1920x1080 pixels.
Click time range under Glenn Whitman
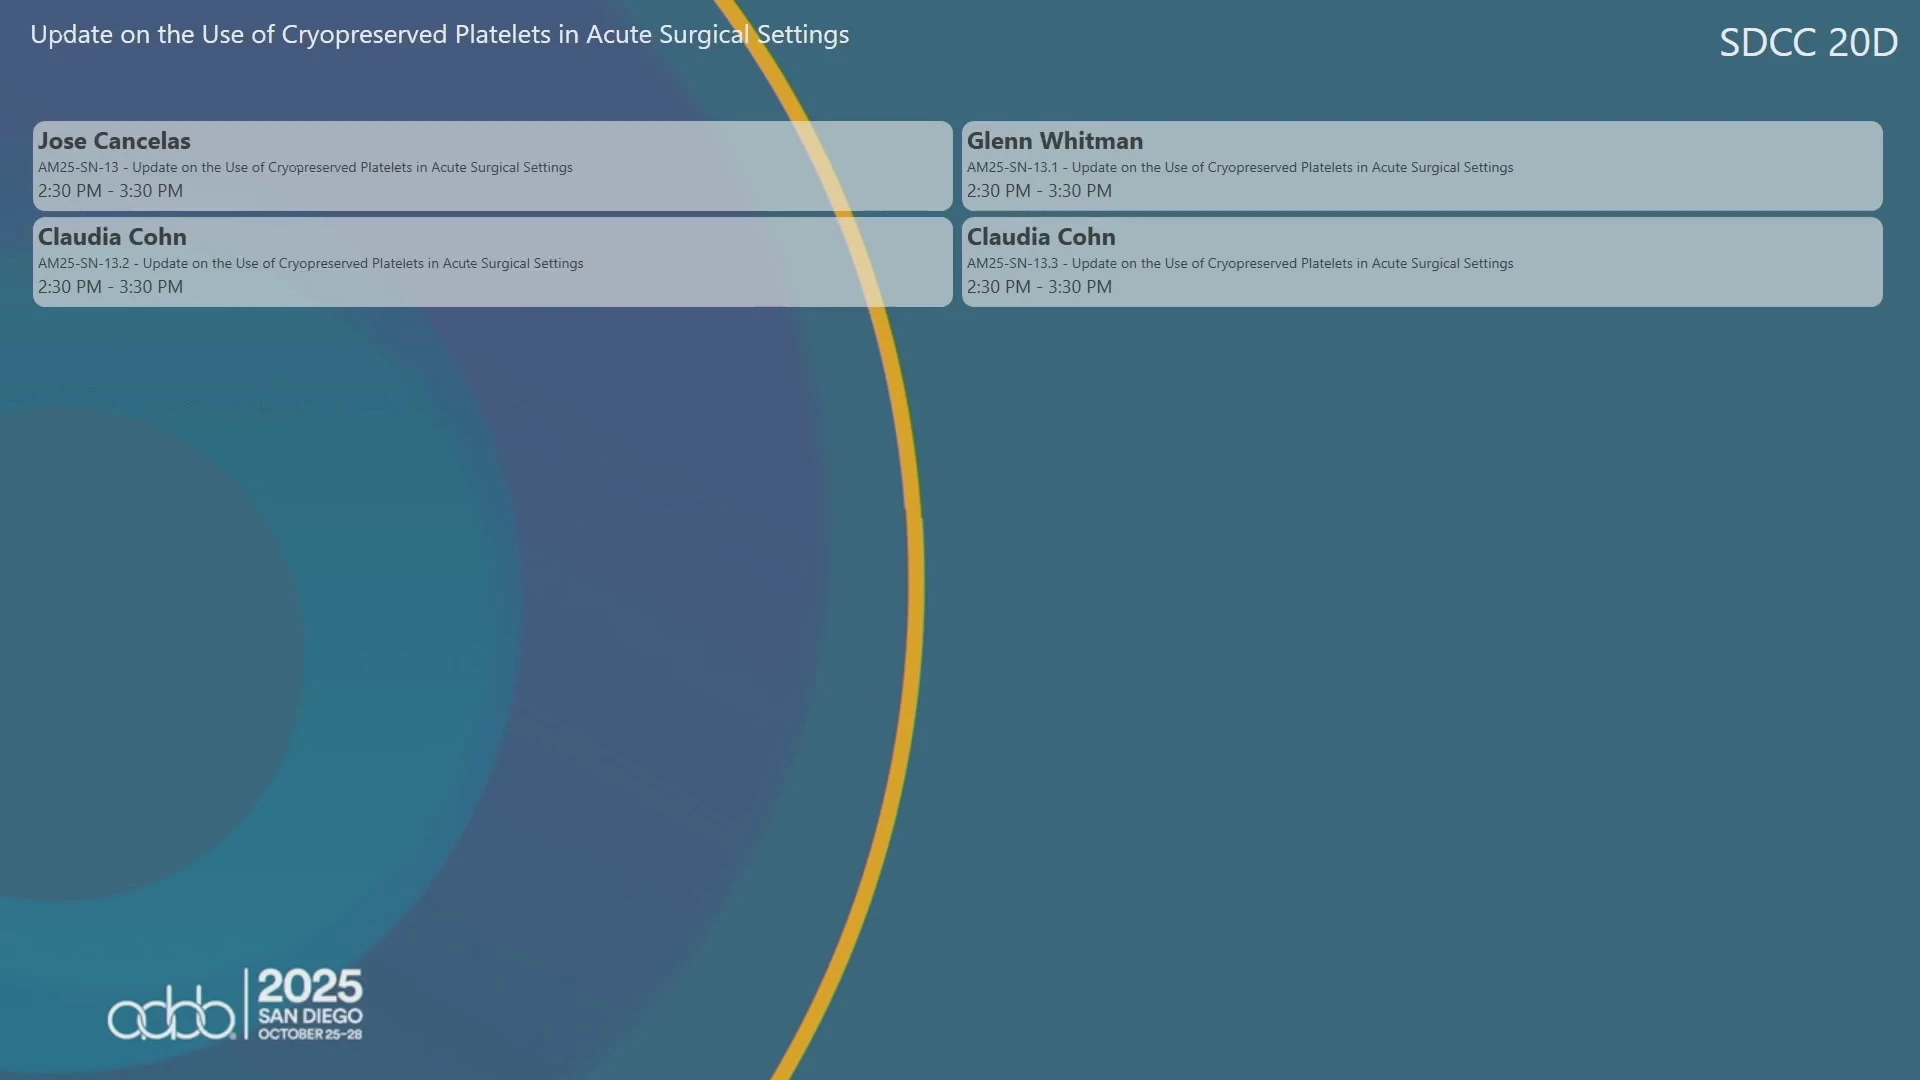[1039, 191]
